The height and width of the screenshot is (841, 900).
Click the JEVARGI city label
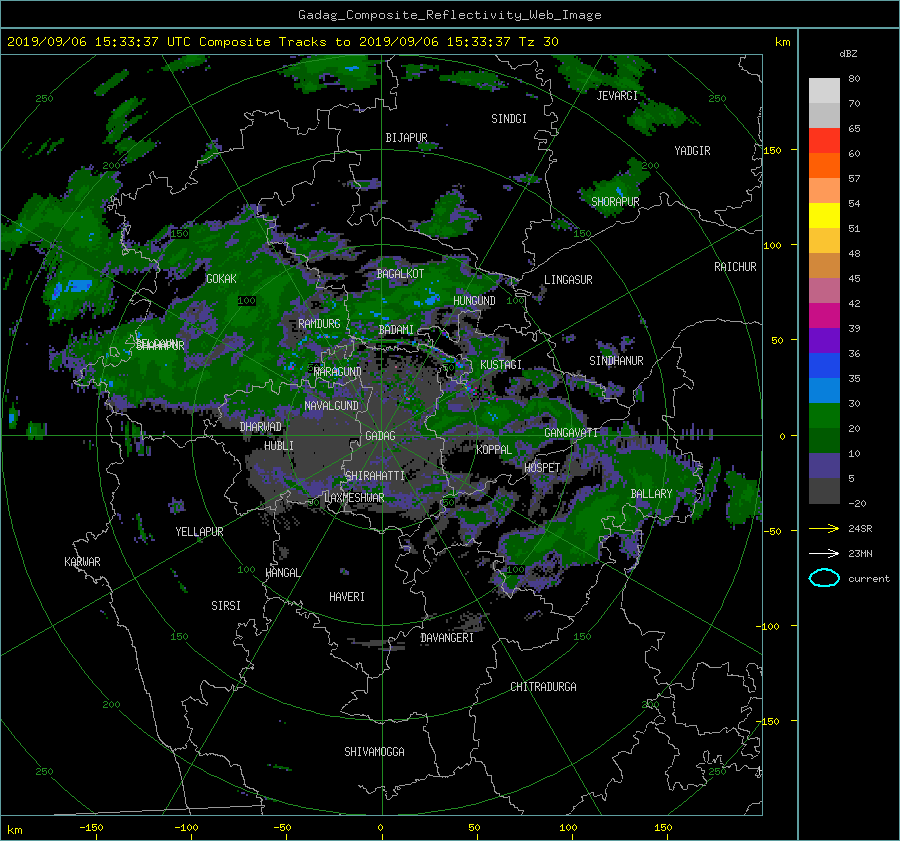click(617, 96)
